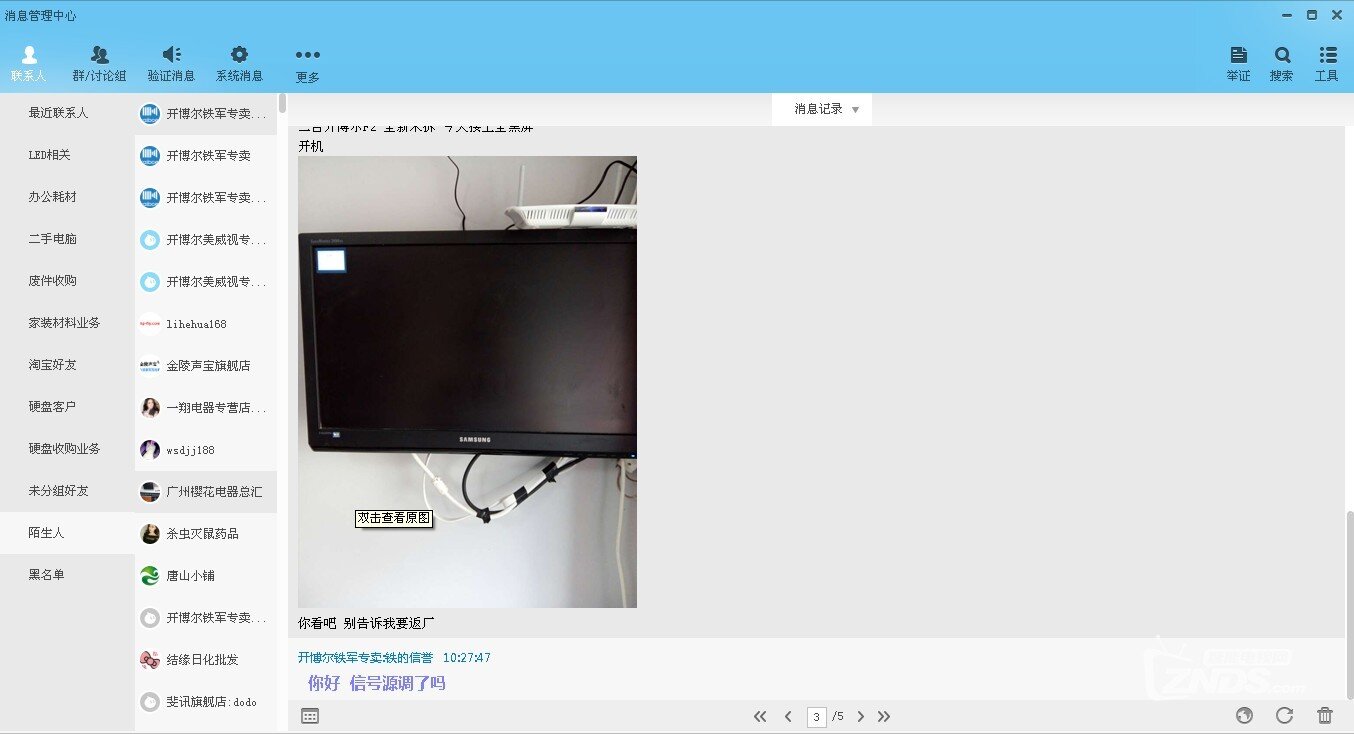The width and height of the screenshot is (1354, 734).
Task: Click 唐山小铺 green avatar icon
Action: coord(150,576)
